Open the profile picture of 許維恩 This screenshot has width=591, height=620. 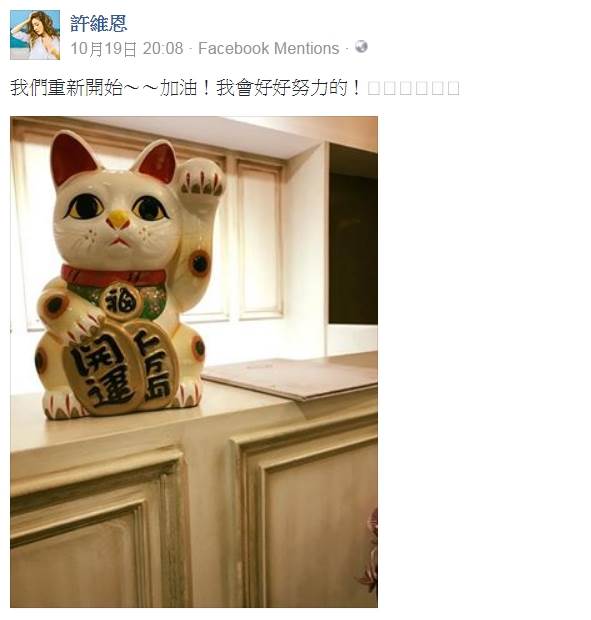click(35, 35)
